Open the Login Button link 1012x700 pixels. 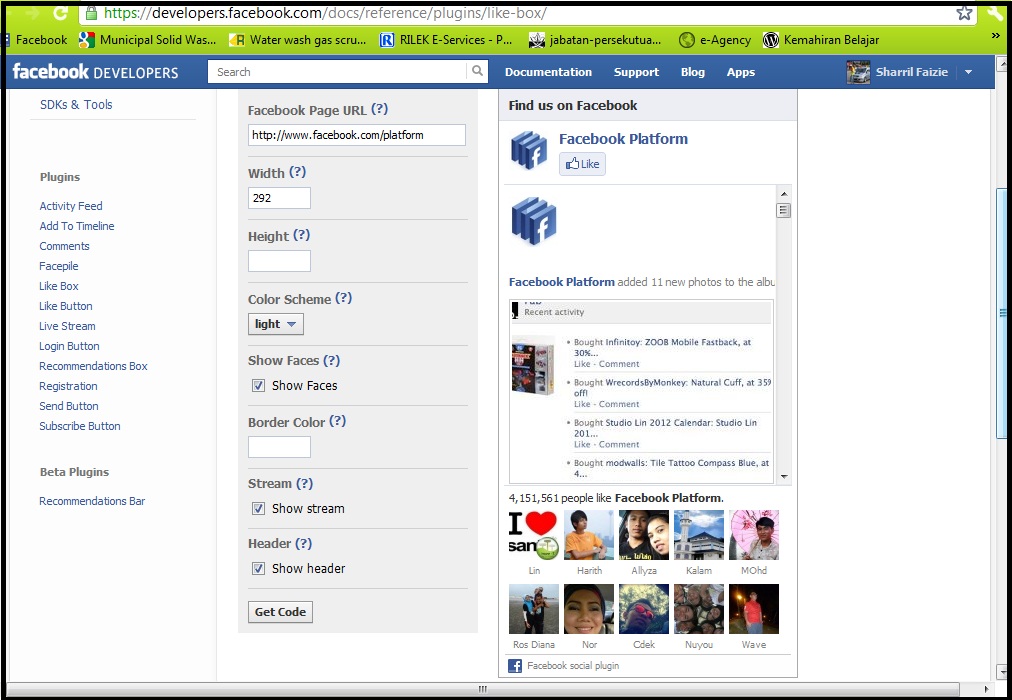coord(69,346)
